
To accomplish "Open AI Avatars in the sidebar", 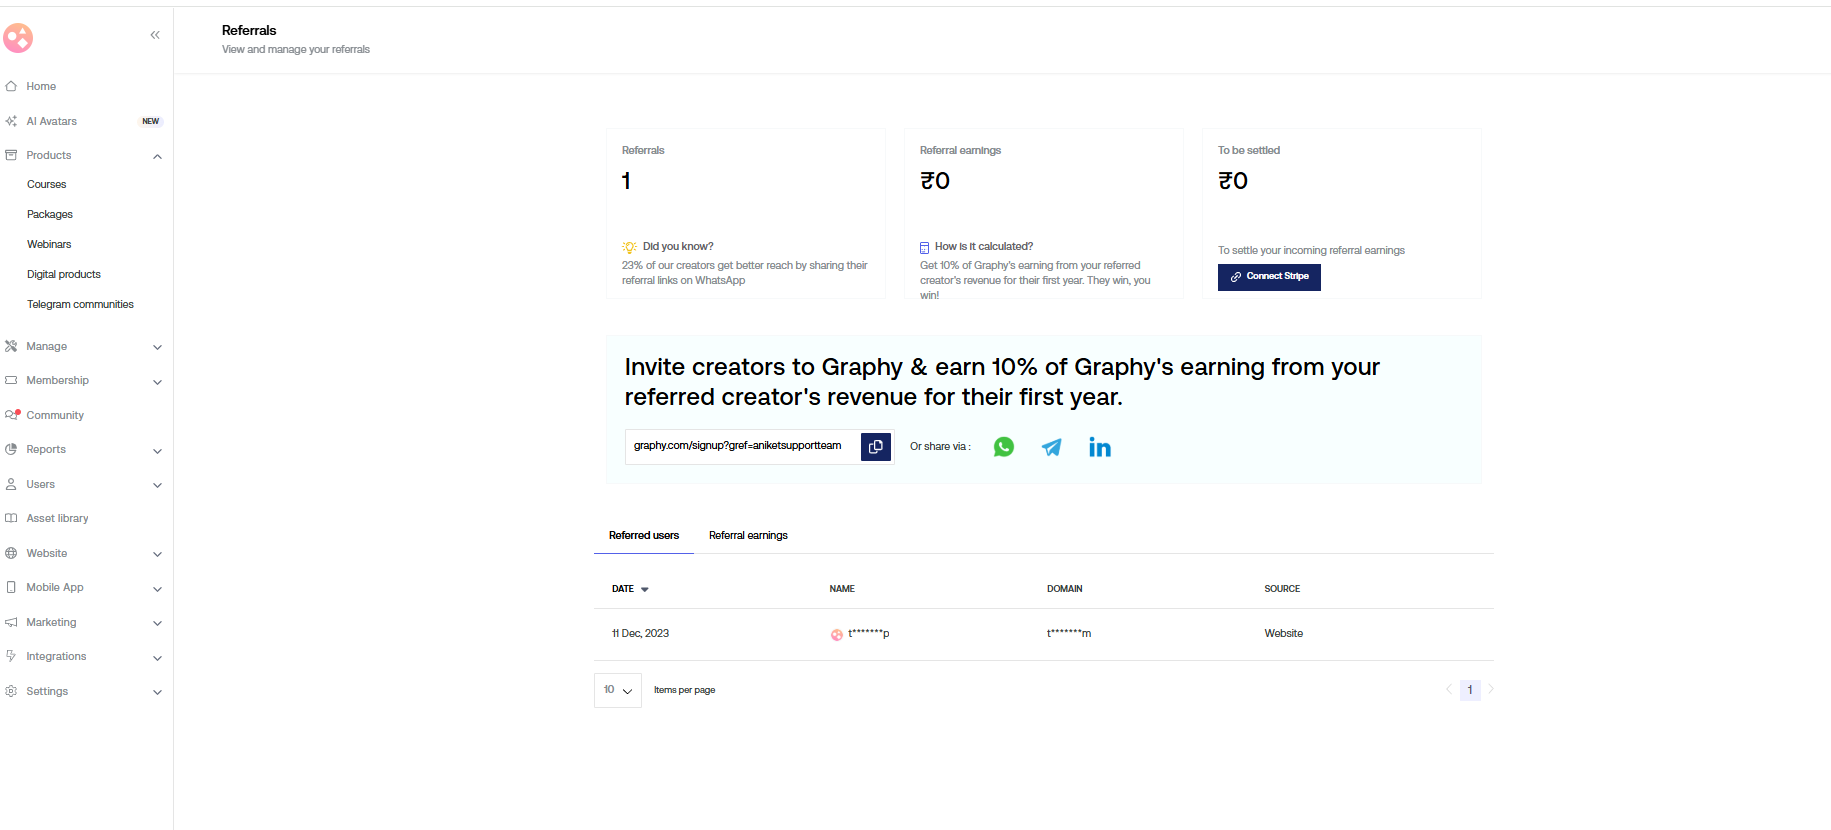I will (52, 121).
